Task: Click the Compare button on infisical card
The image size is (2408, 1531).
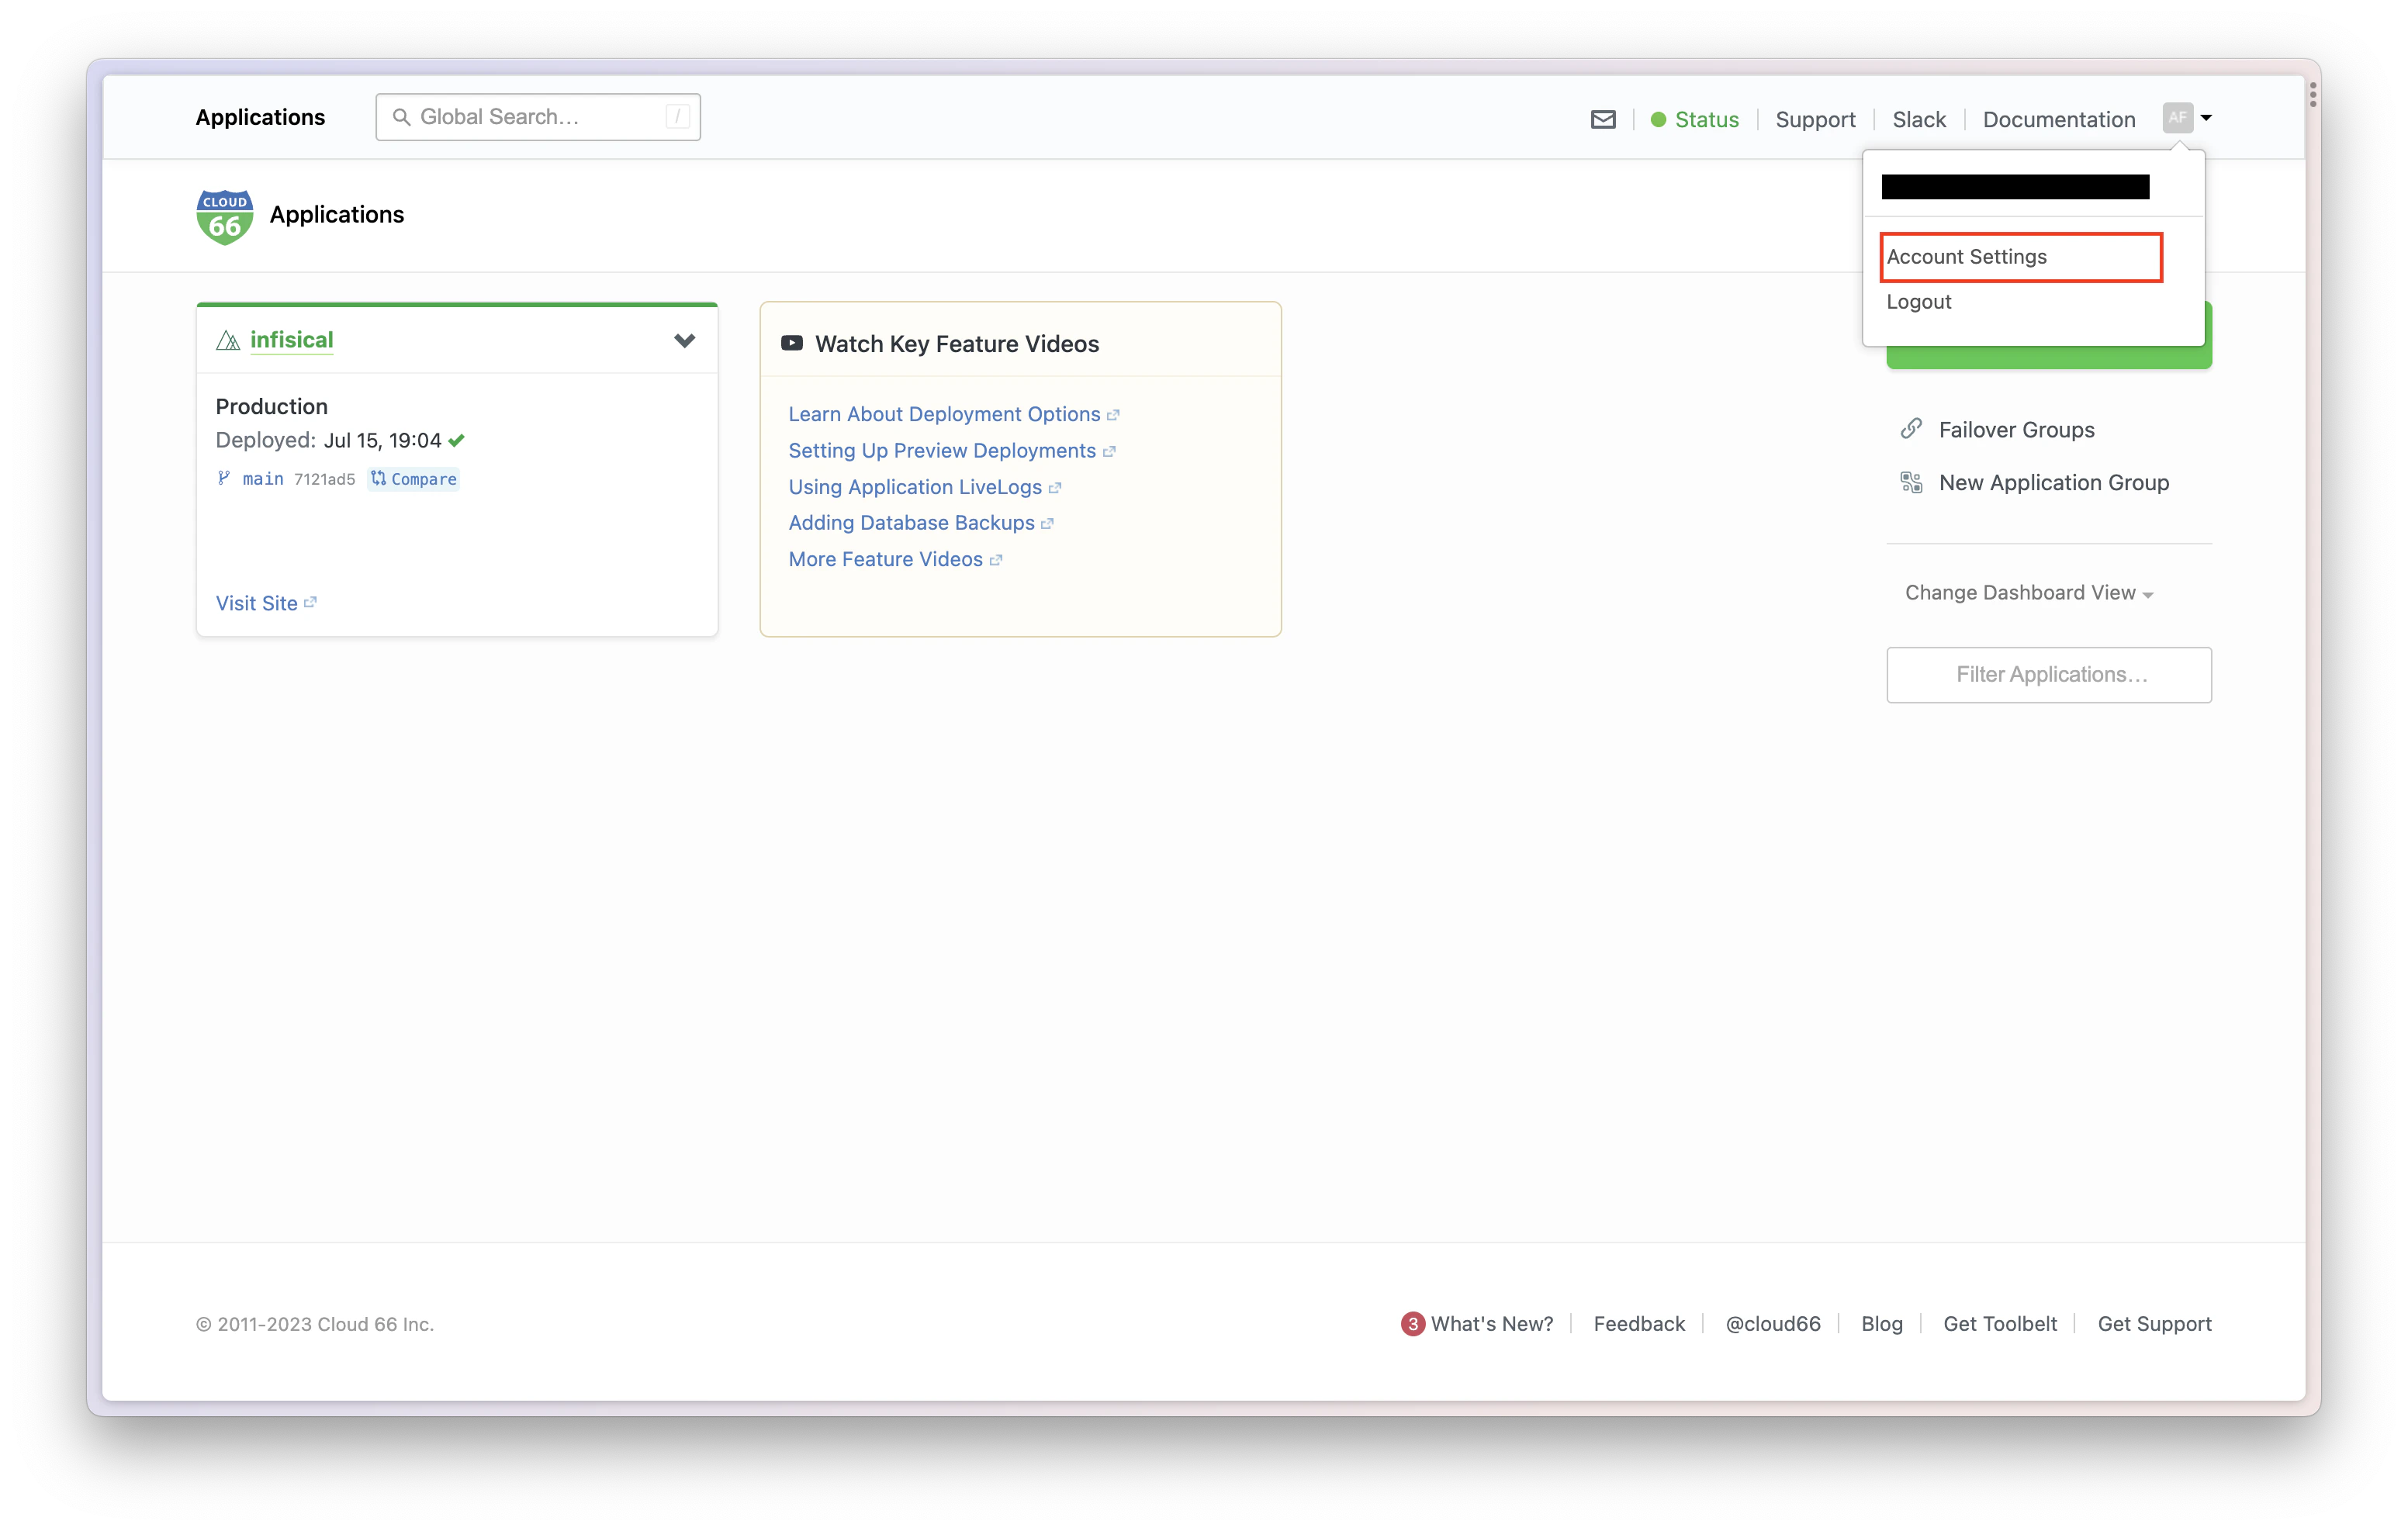Action: pos(413,479)
